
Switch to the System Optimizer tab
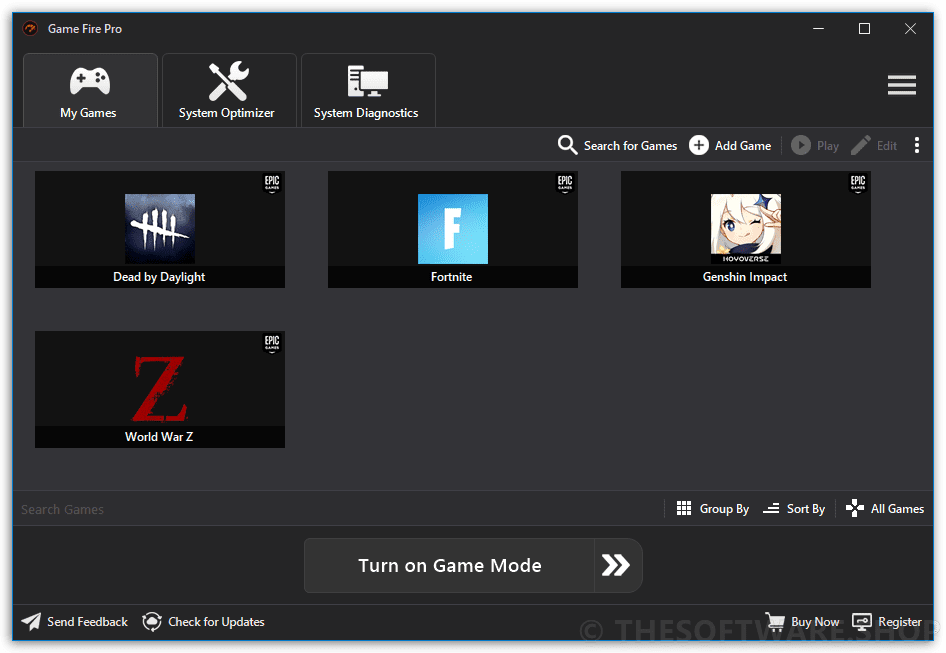pos(229,91)
